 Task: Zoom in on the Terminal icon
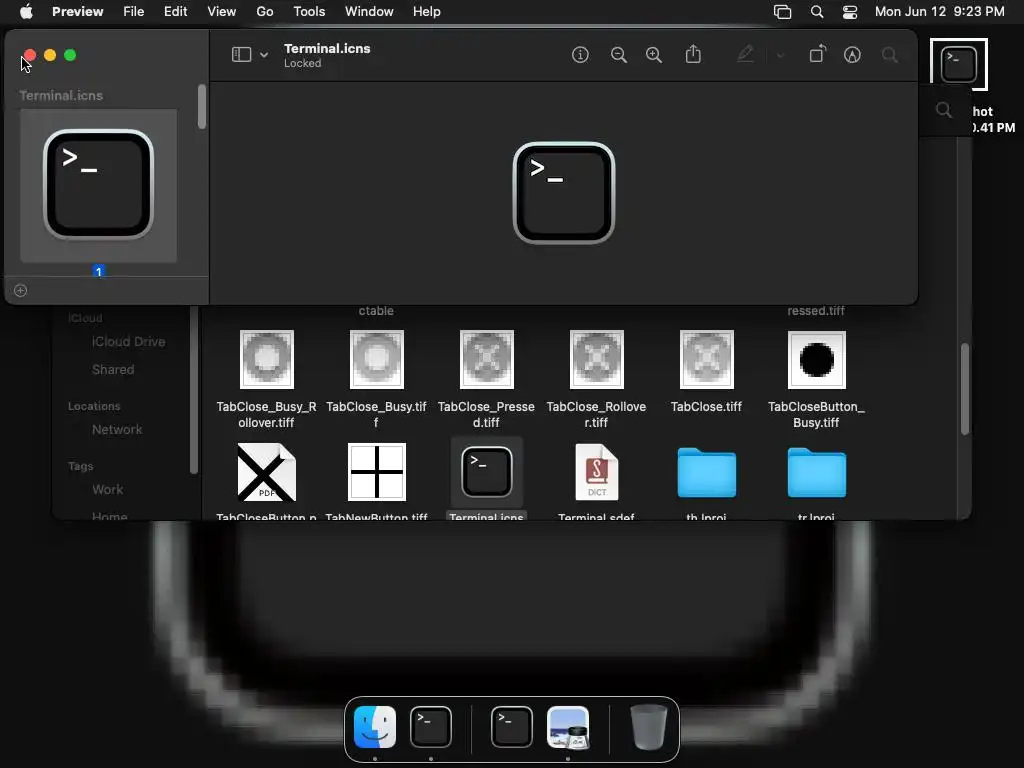tap(654, 55)
